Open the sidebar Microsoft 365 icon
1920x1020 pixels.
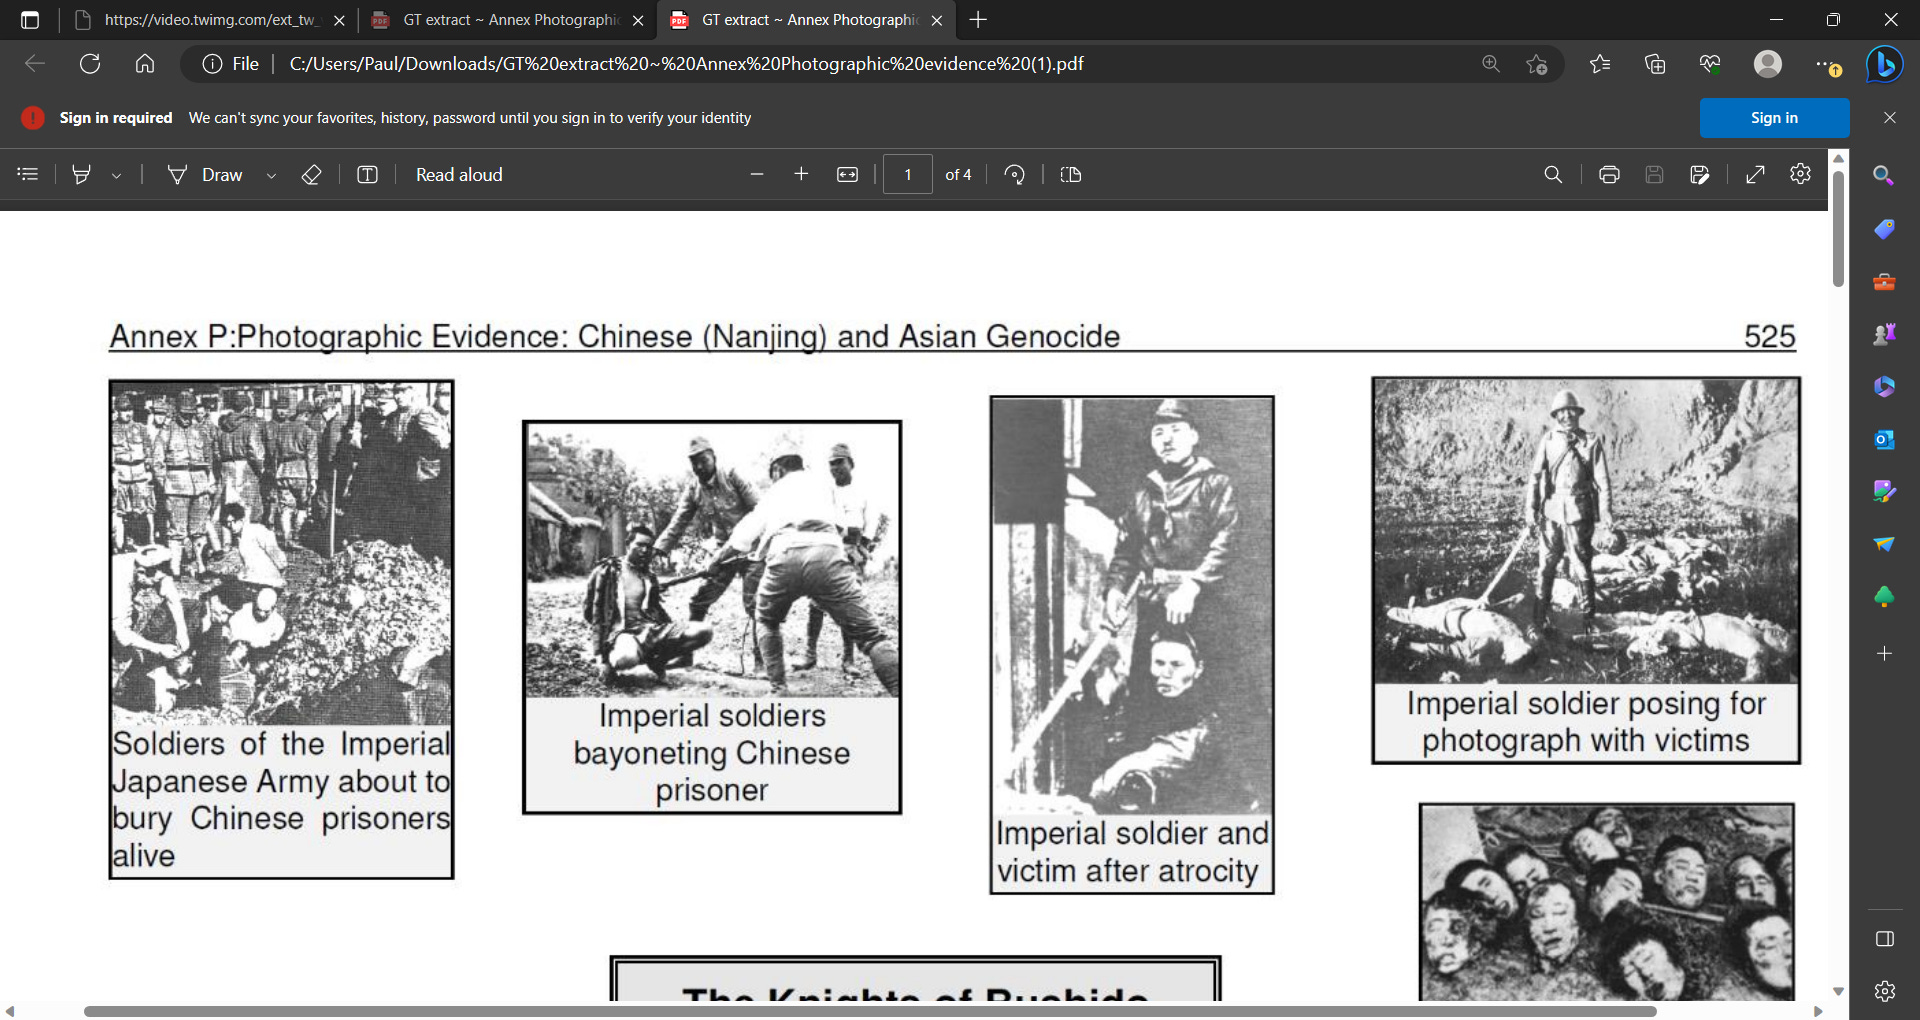1884,386
